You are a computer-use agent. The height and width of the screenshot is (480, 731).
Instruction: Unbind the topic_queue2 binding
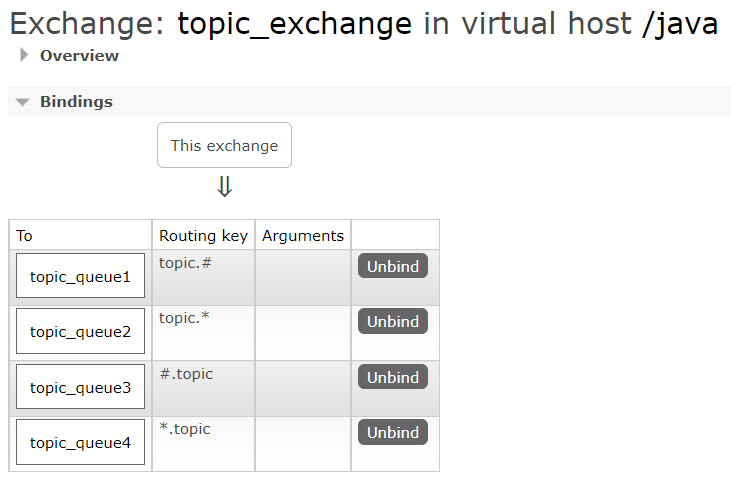tap(393, 322)
